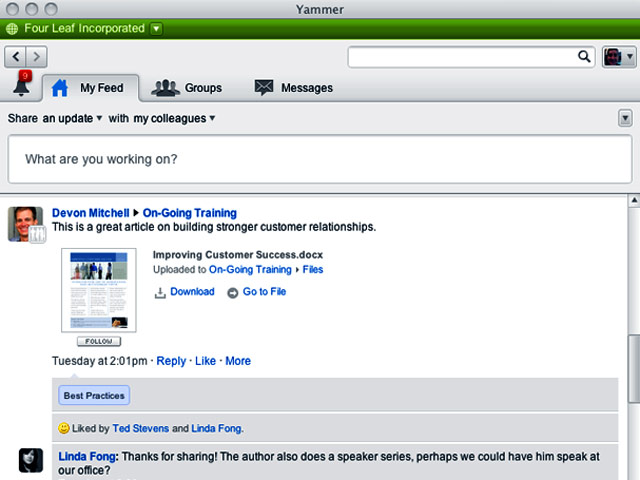Click the forward navigation arrow

(37, 57)
